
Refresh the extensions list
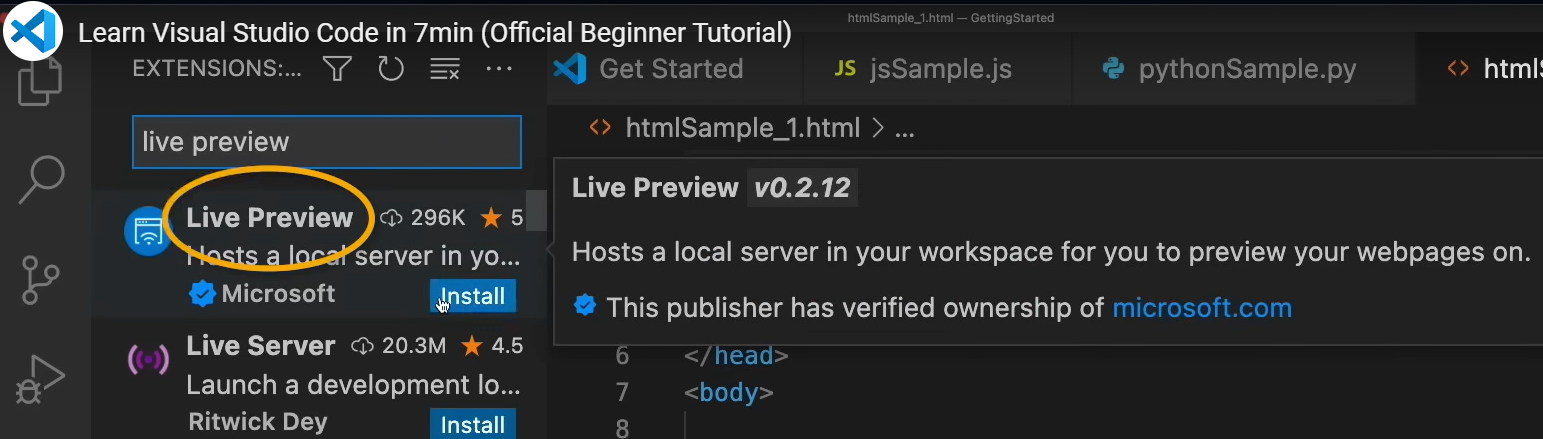[390, 68]
